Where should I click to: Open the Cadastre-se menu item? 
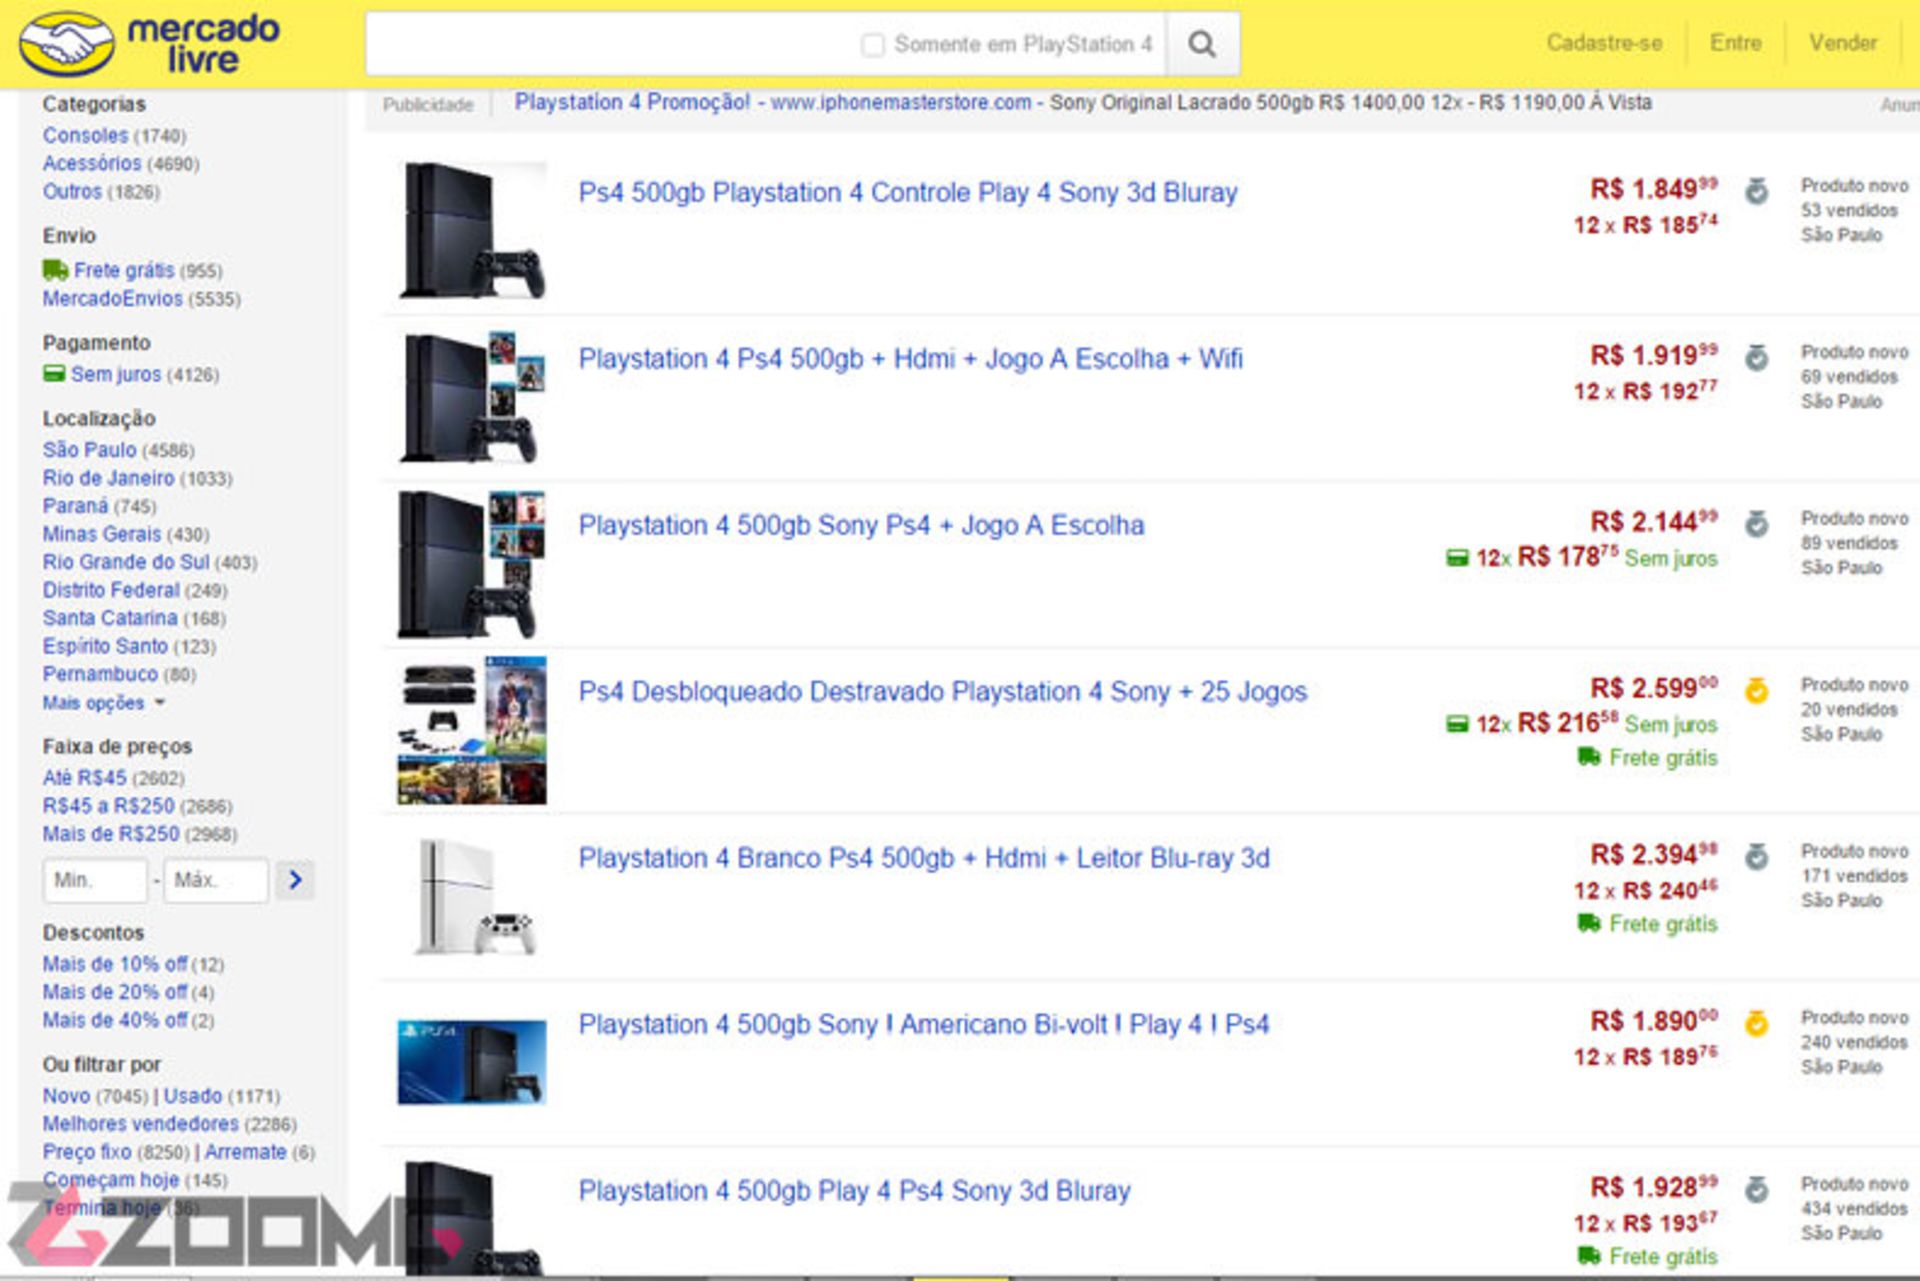(1604, 43)
